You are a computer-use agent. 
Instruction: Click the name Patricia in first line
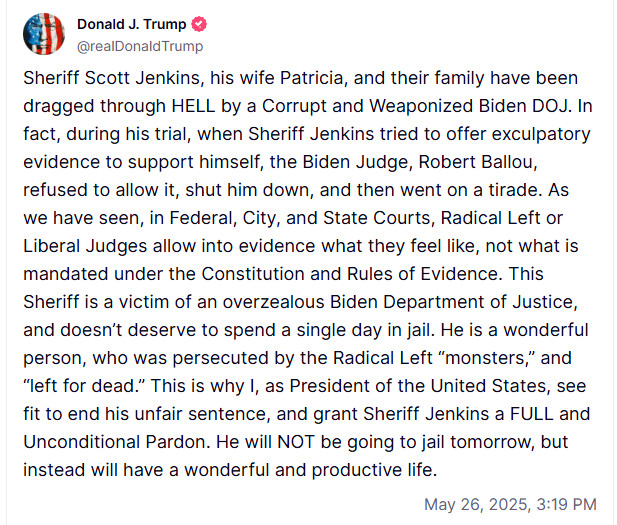click(x=311, y=78)
